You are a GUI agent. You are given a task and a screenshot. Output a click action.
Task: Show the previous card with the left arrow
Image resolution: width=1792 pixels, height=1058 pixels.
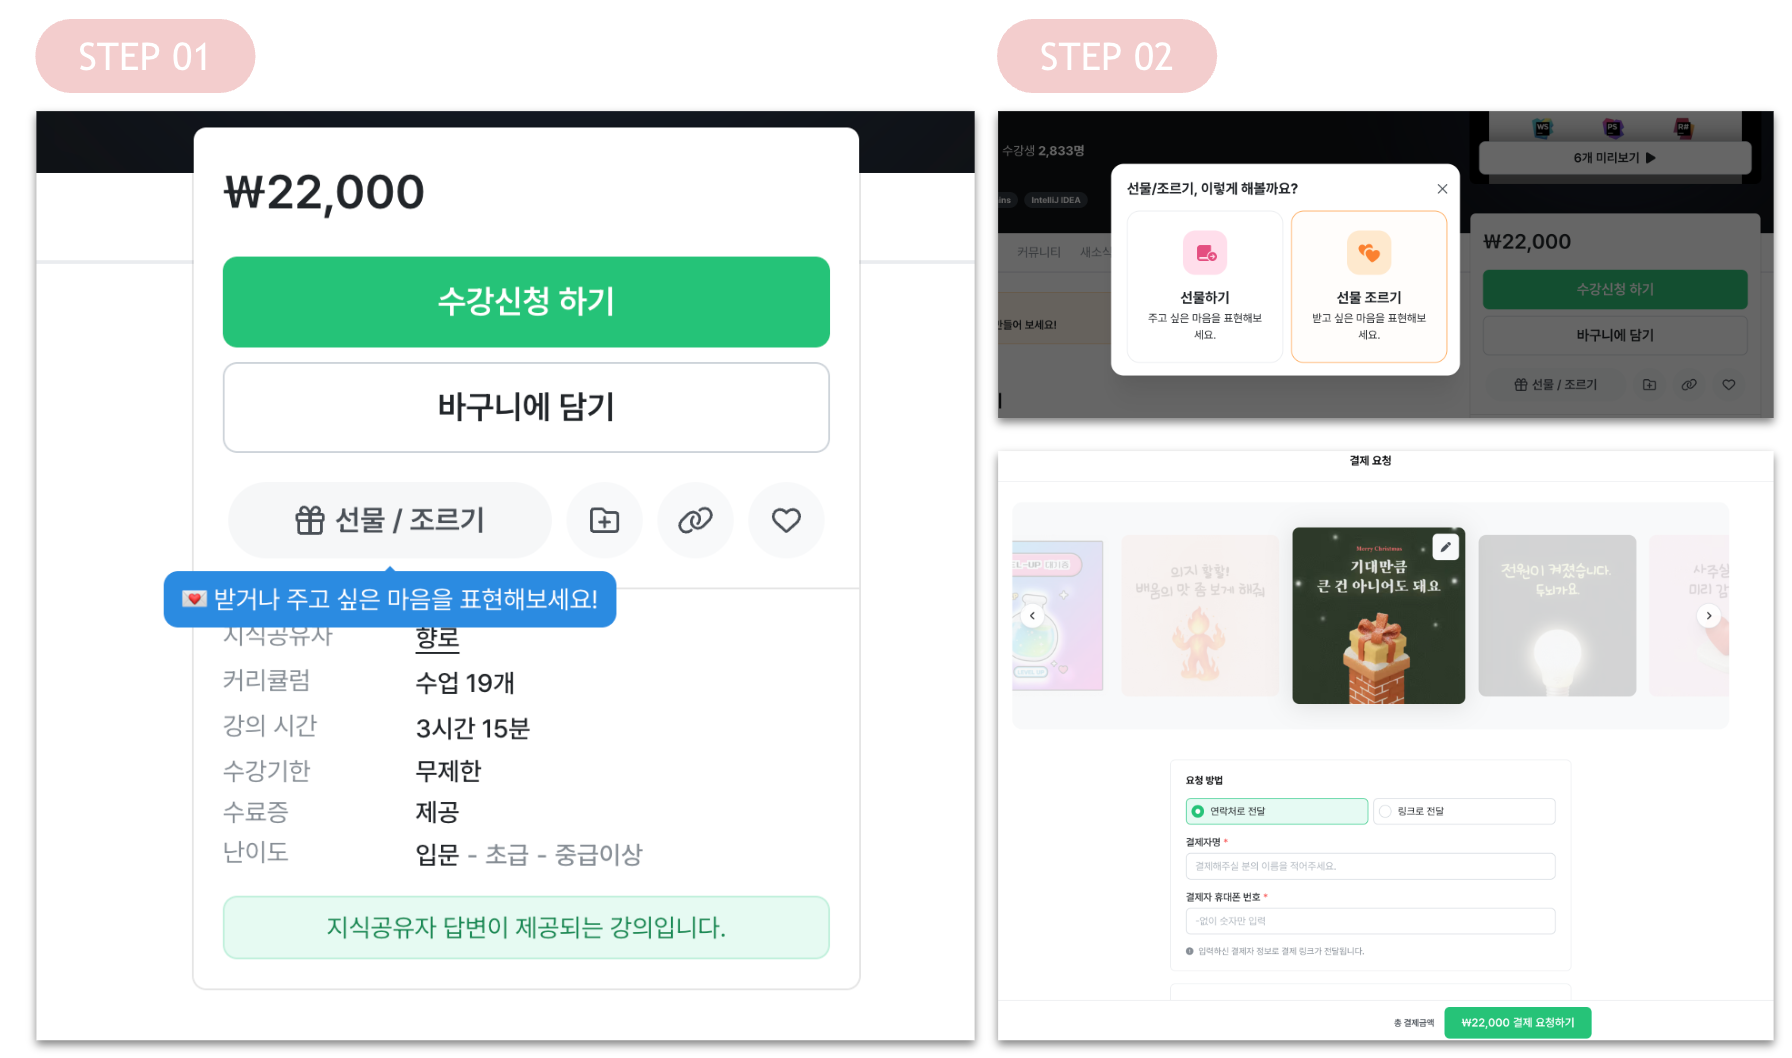(1032, 616)
